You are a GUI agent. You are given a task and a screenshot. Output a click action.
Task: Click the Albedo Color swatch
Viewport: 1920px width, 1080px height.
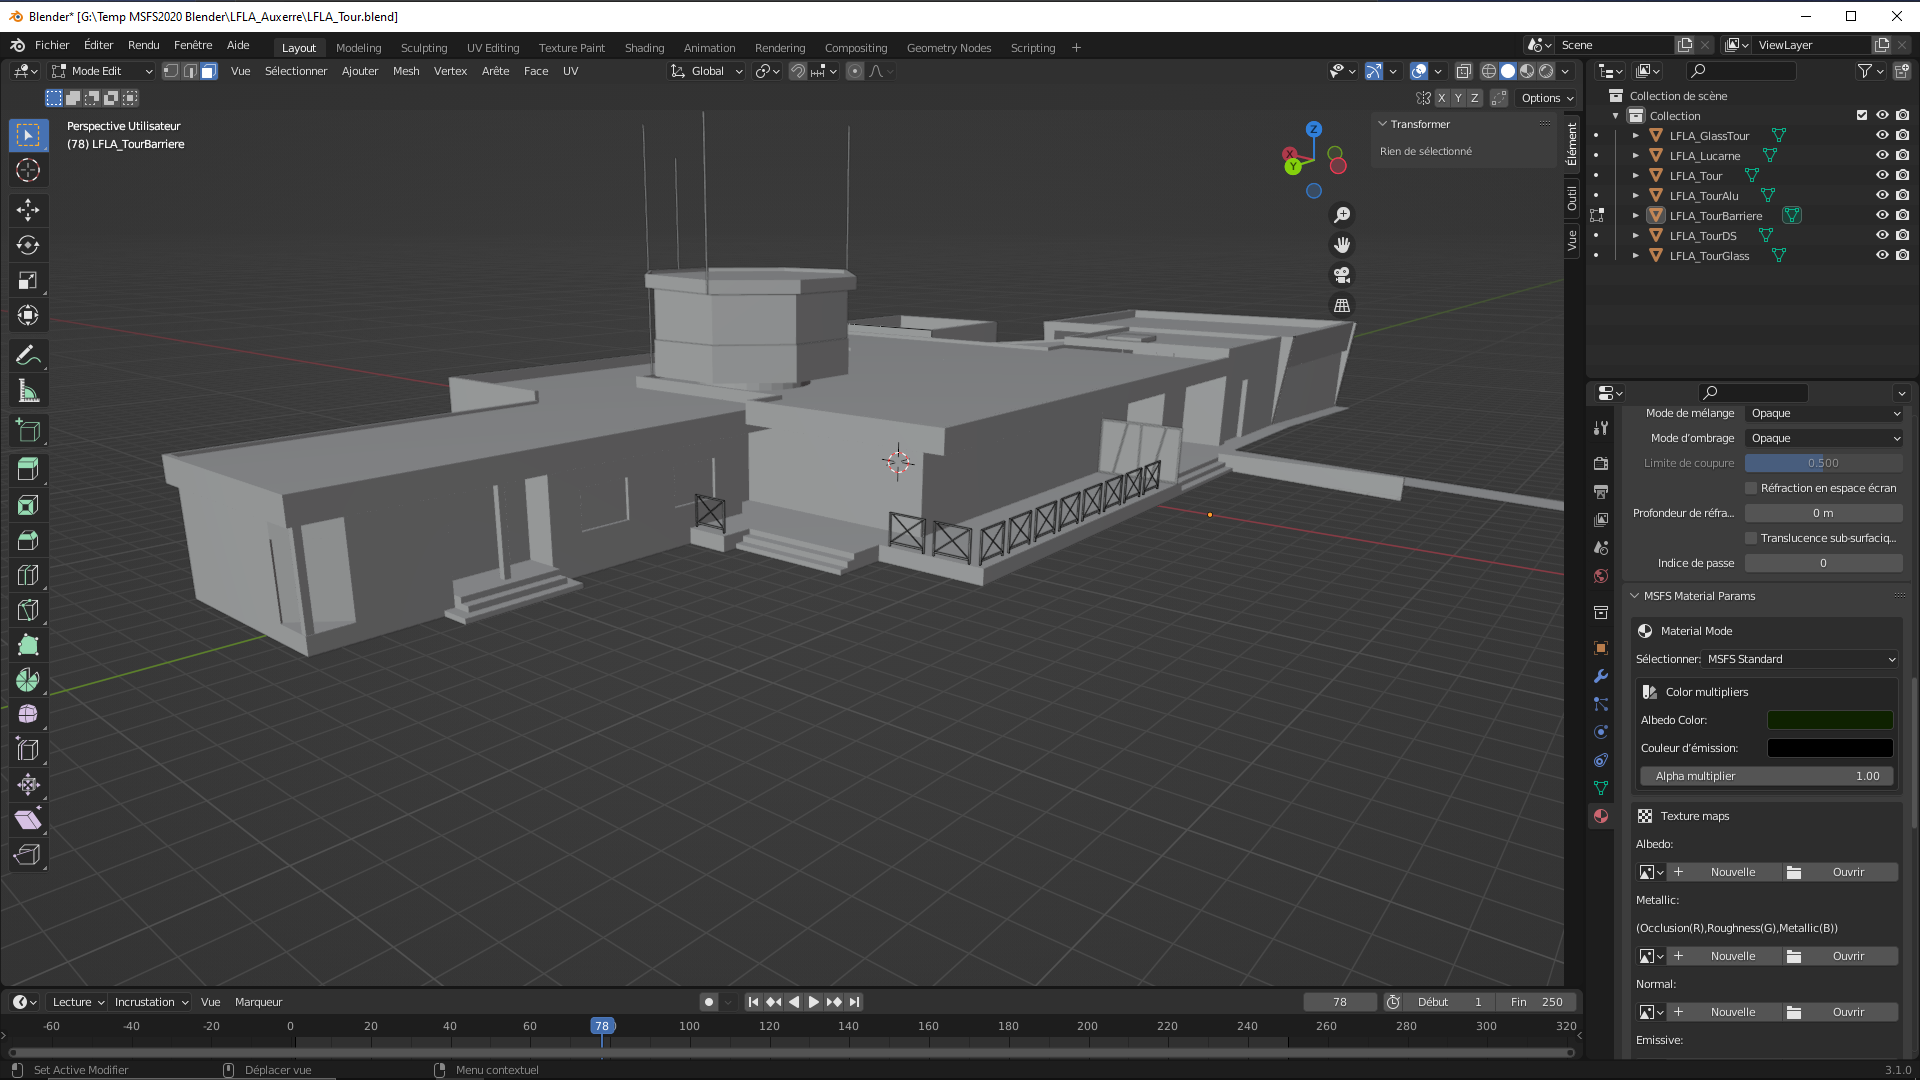[x=1829, y=720]
